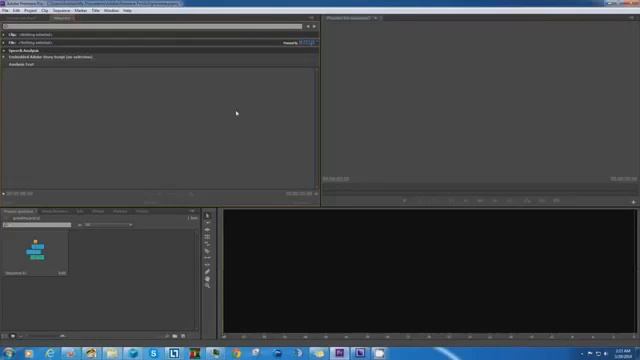This screenshot has height=360, width=640.
Task: Open the In: All dropdown in Project panel
Action: 108,225
